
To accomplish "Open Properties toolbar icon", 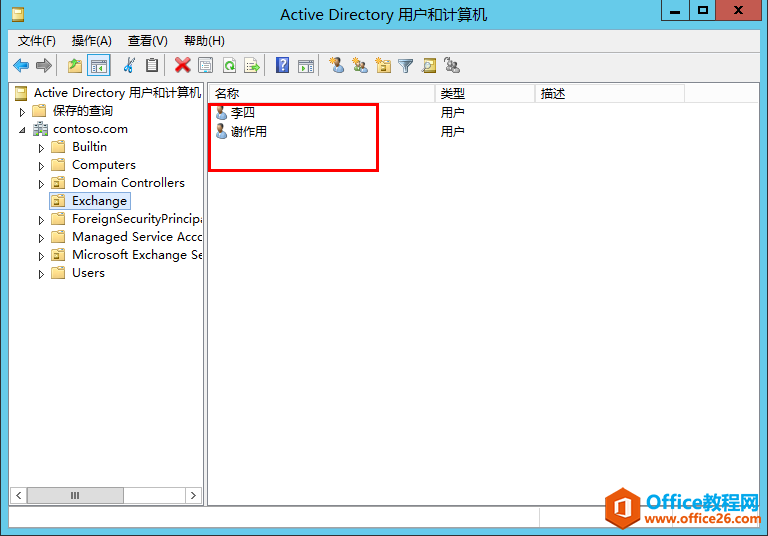I will [206, 65].
